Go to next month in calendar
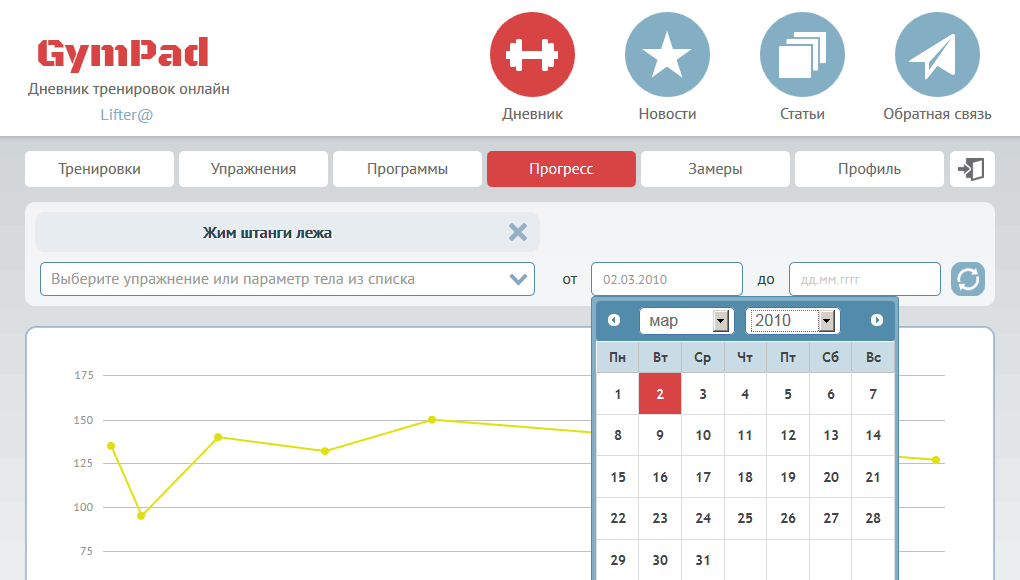 (877, 320)
